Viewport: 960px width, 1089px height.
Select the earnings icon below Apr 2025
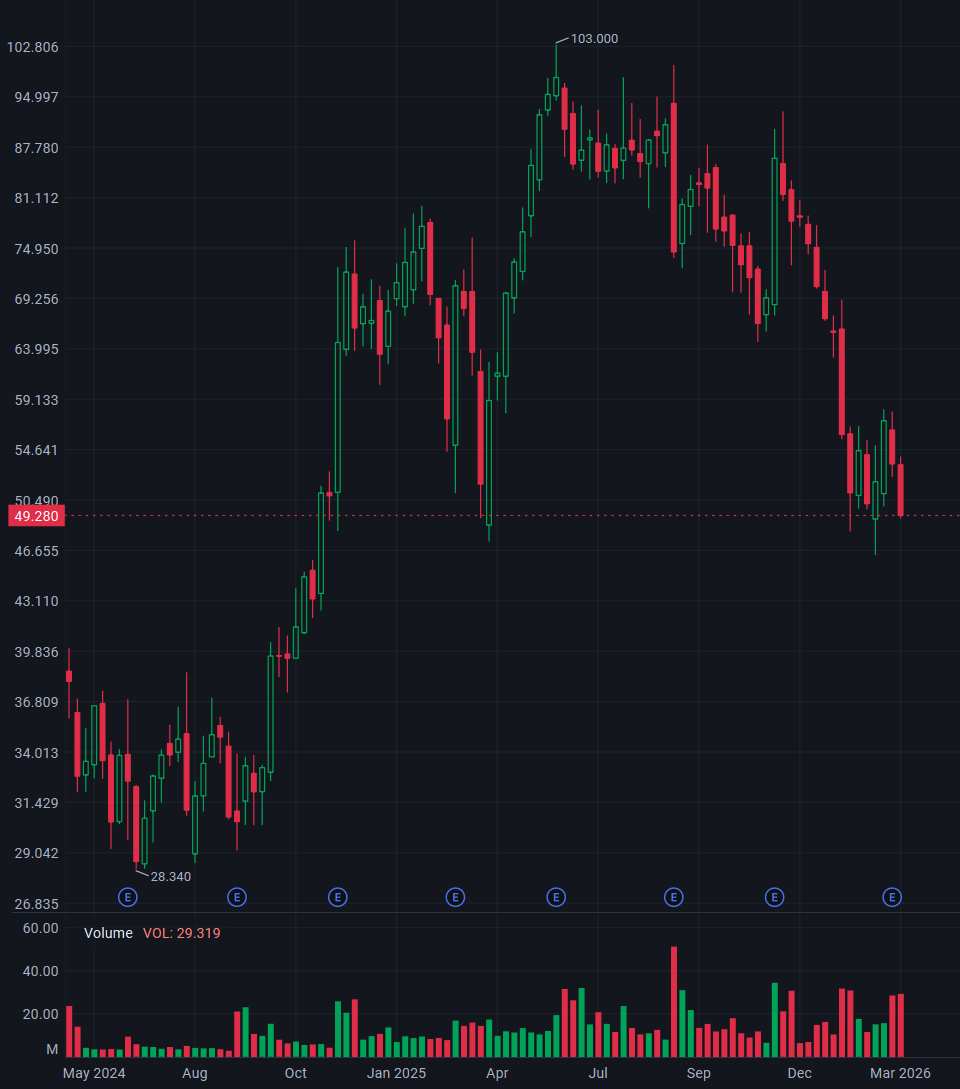click(x=555, y=897)
